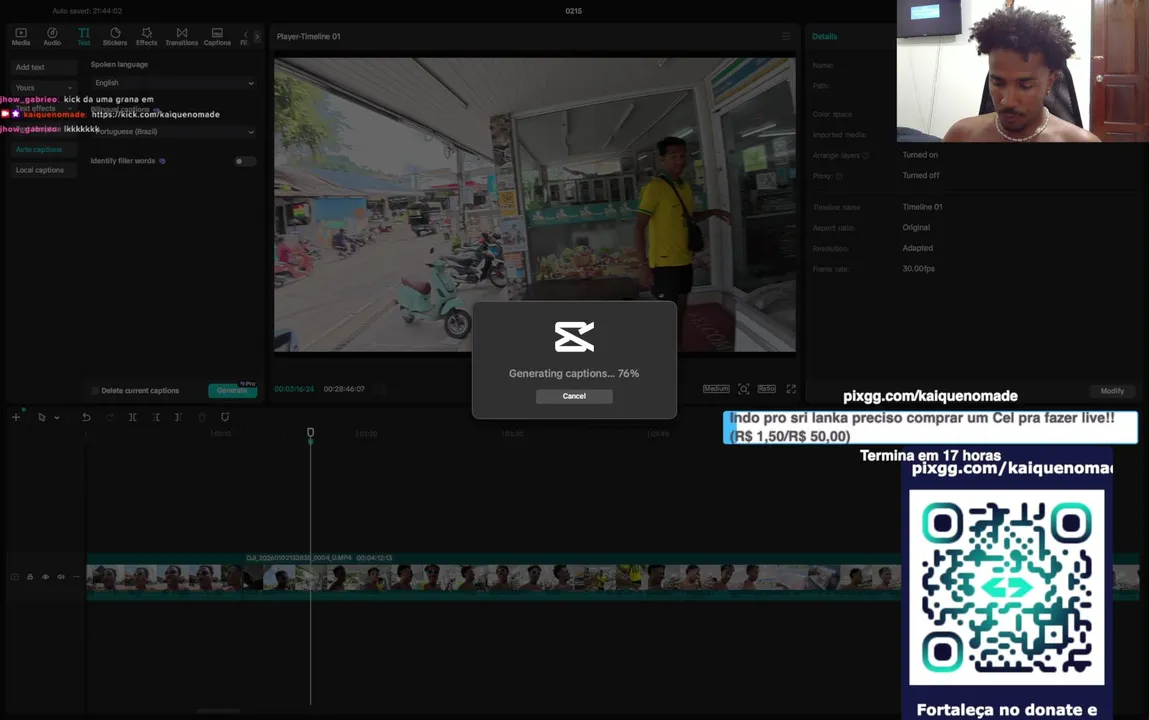This screenshot has width=1149, height=720.
Task: Redo the last action
Action: [110, 417]
